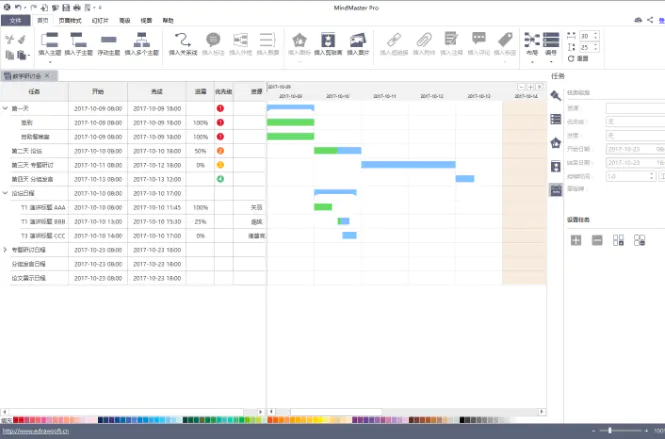Viewport: 665px width, 439px height.
Task: Open the outline list tab in side panel
Action: pos(556,119)
